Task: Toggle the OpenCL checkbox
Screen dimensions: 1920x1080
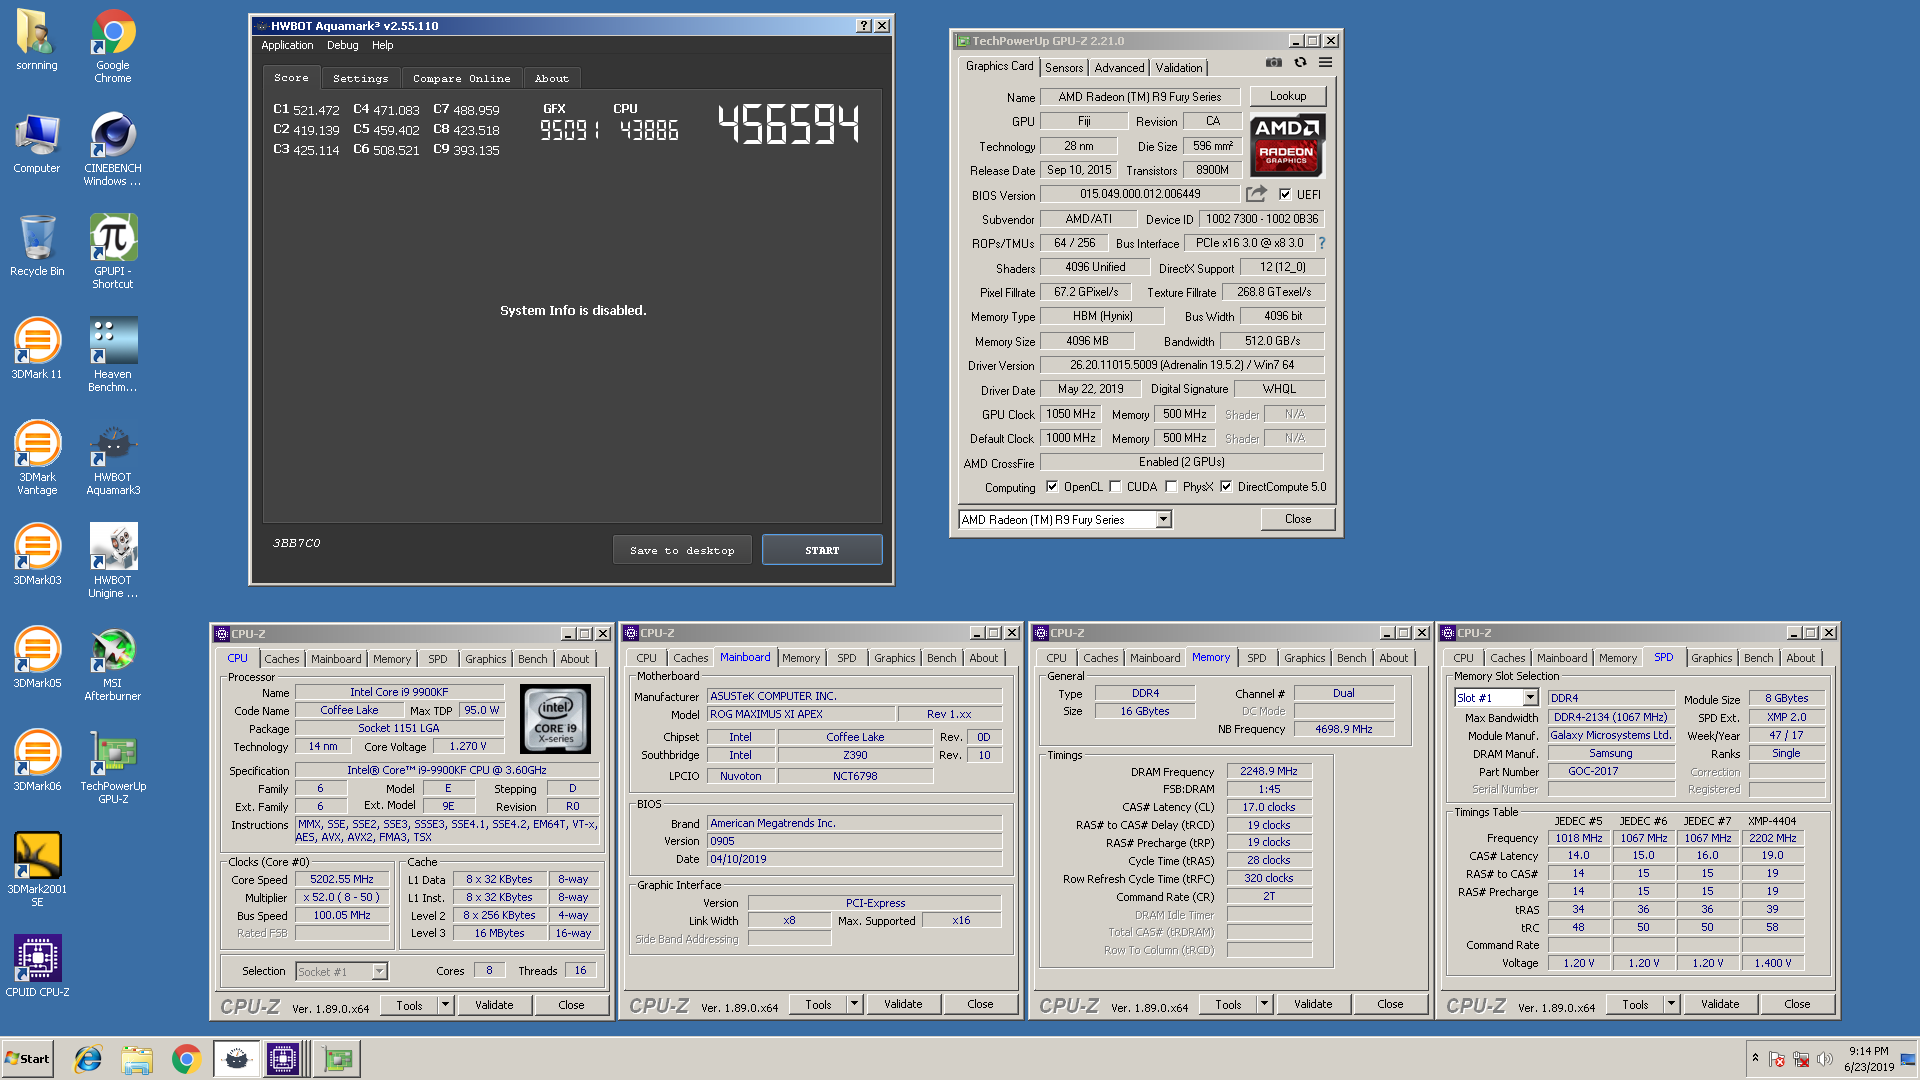Action: pyautogui.click(x=1052, y=487)
